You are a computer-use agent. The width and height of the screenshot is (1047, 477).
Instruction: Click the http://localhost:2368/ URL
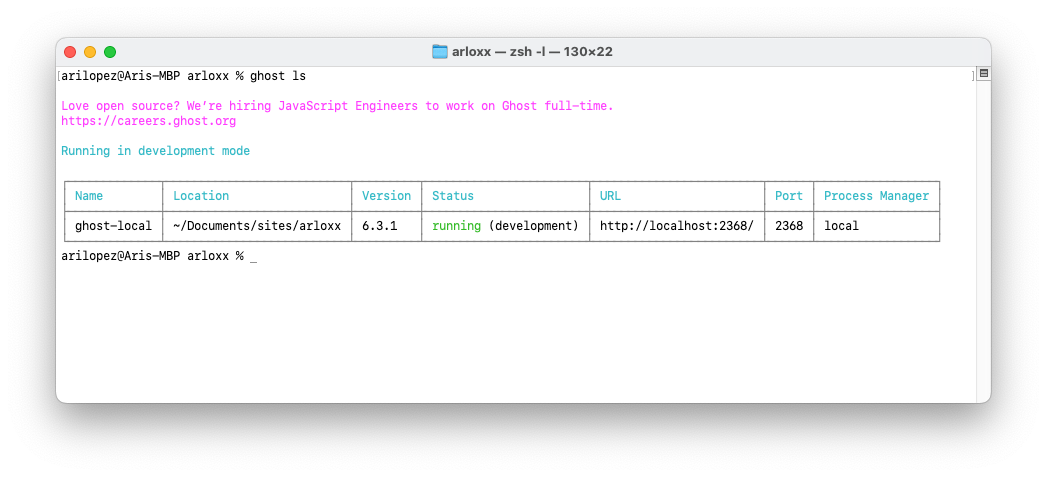pyautogui.click(x=676, y=226)
